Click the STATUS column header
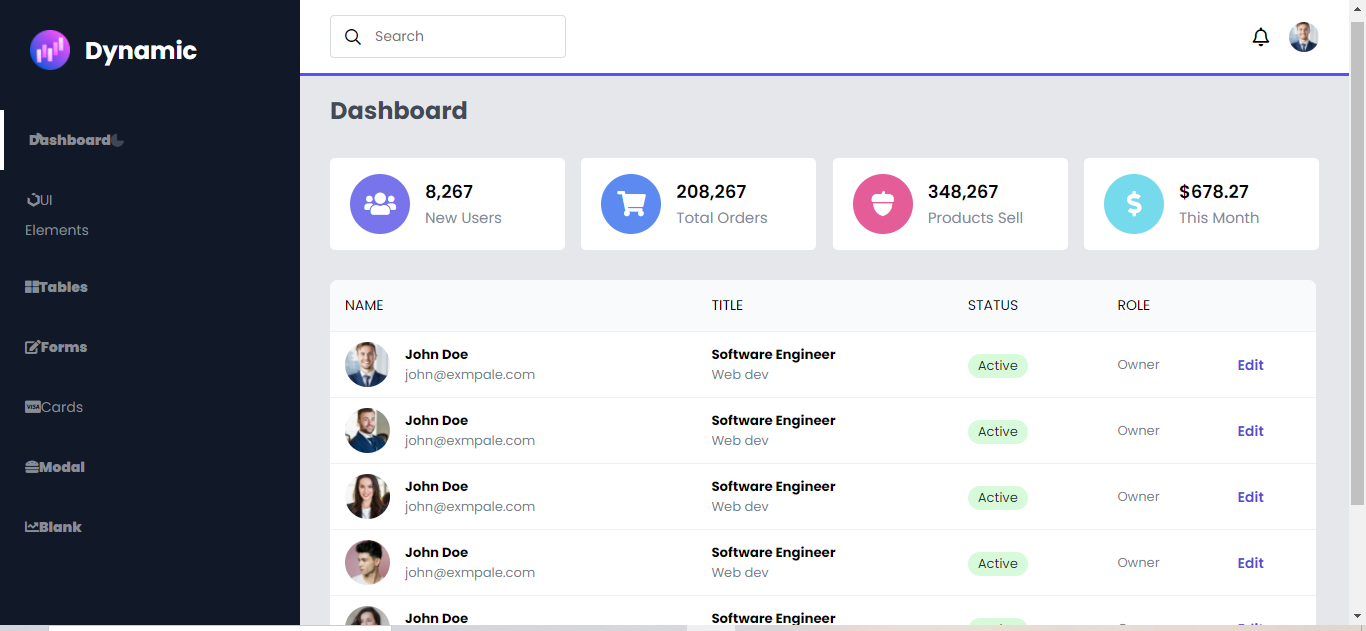 [x=993, y=305]
